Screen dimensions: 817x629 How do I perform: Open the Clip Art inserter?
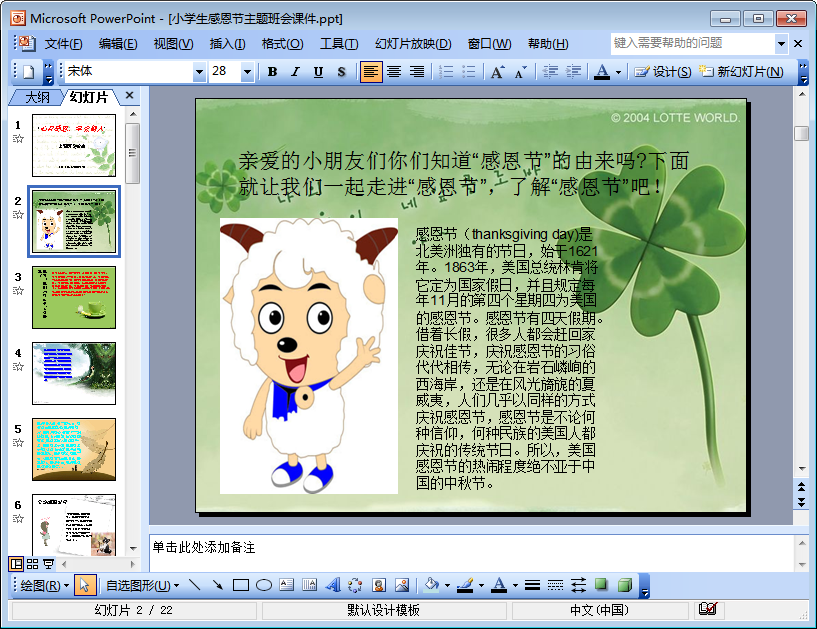click(379, 585)
